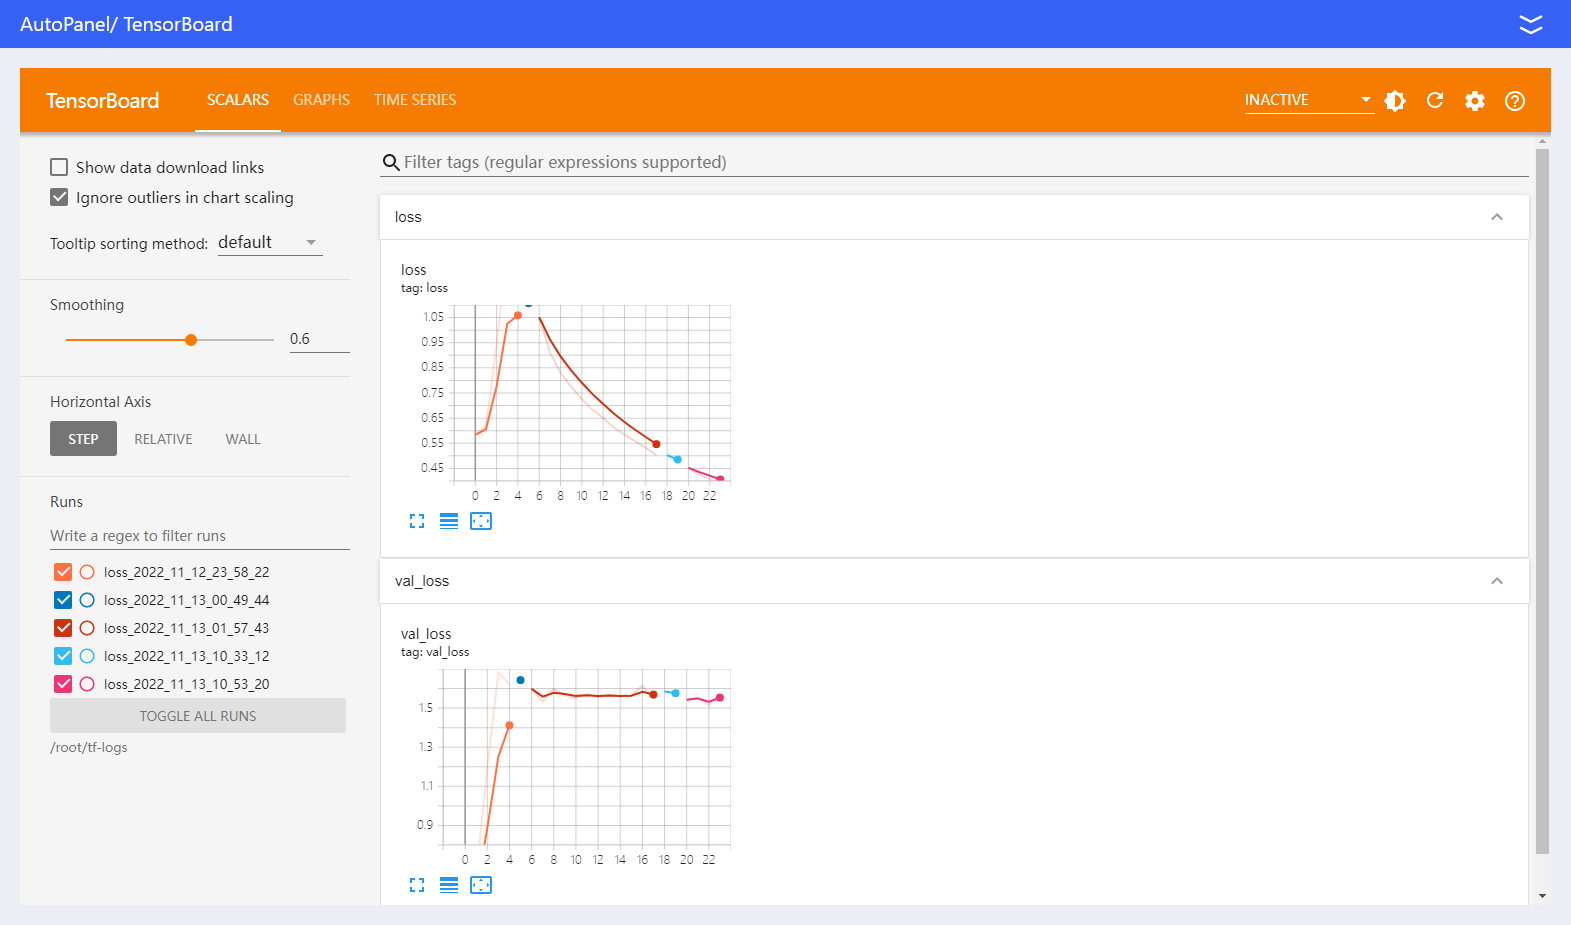
Task: Open the INACTIVE plugins dropdown
Action: pos(1309,100)
